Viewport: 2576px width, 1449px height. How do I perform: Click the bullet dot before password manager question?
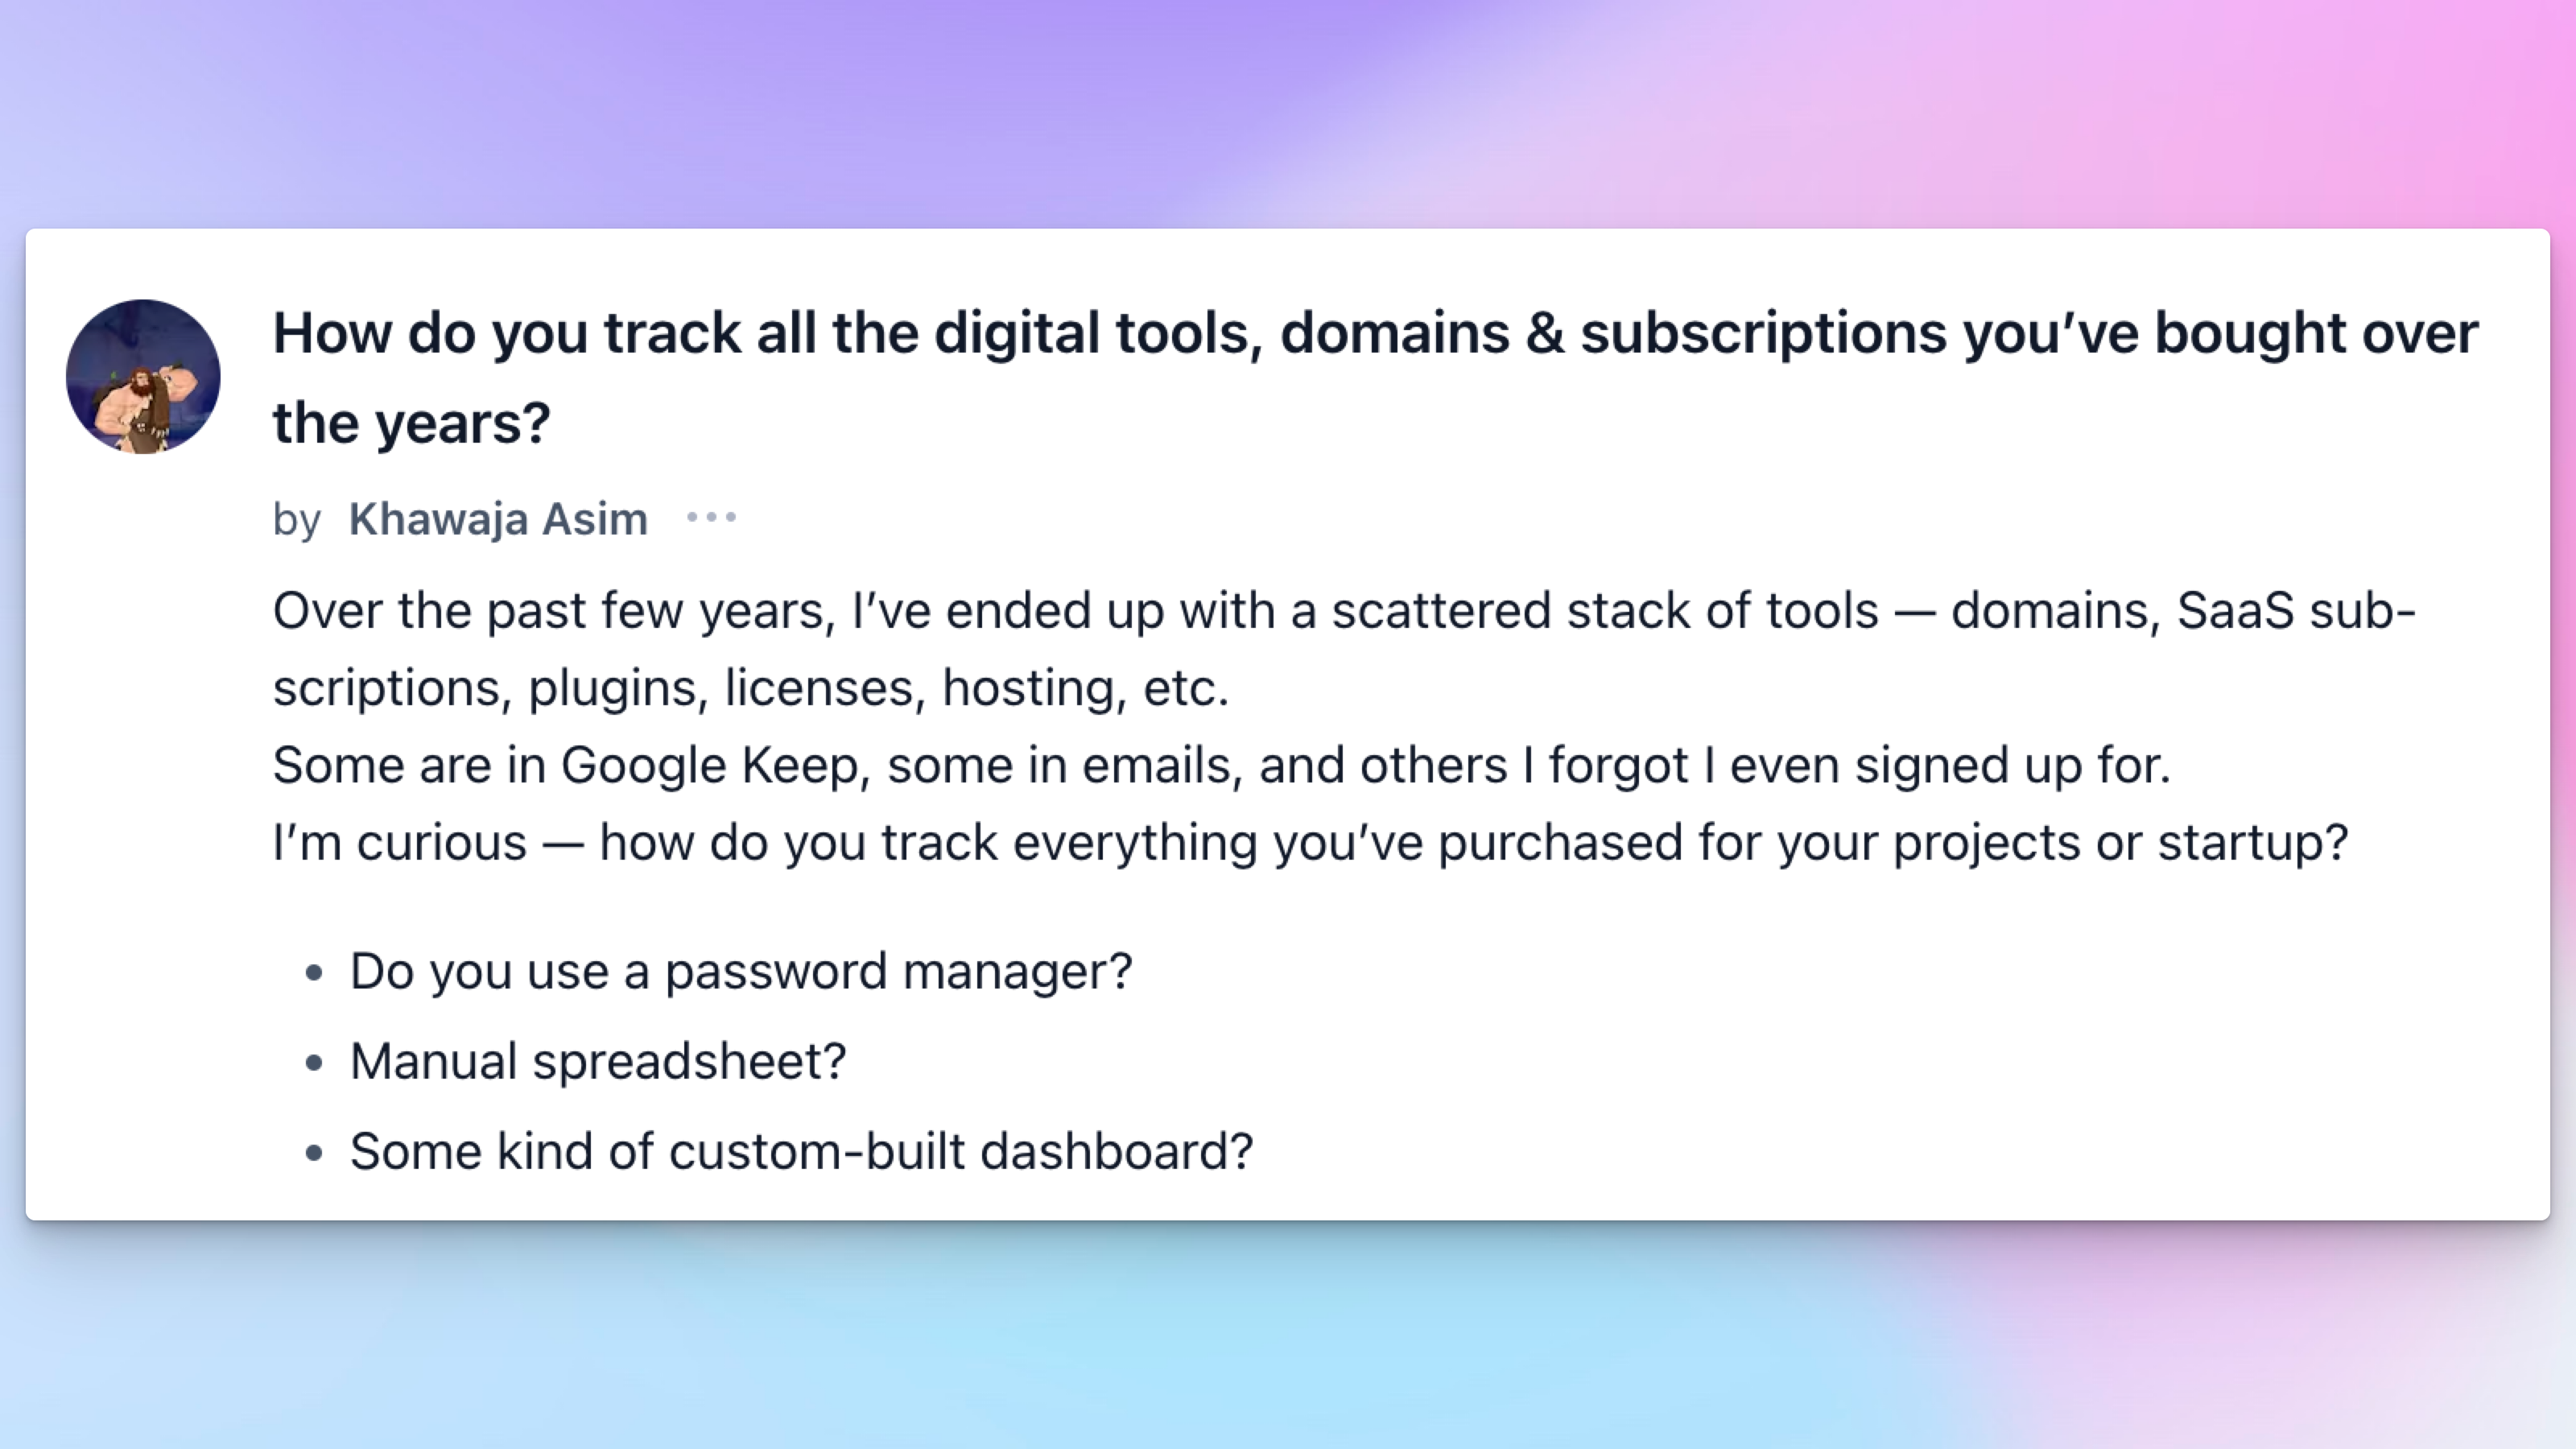(x=314, y=972)
